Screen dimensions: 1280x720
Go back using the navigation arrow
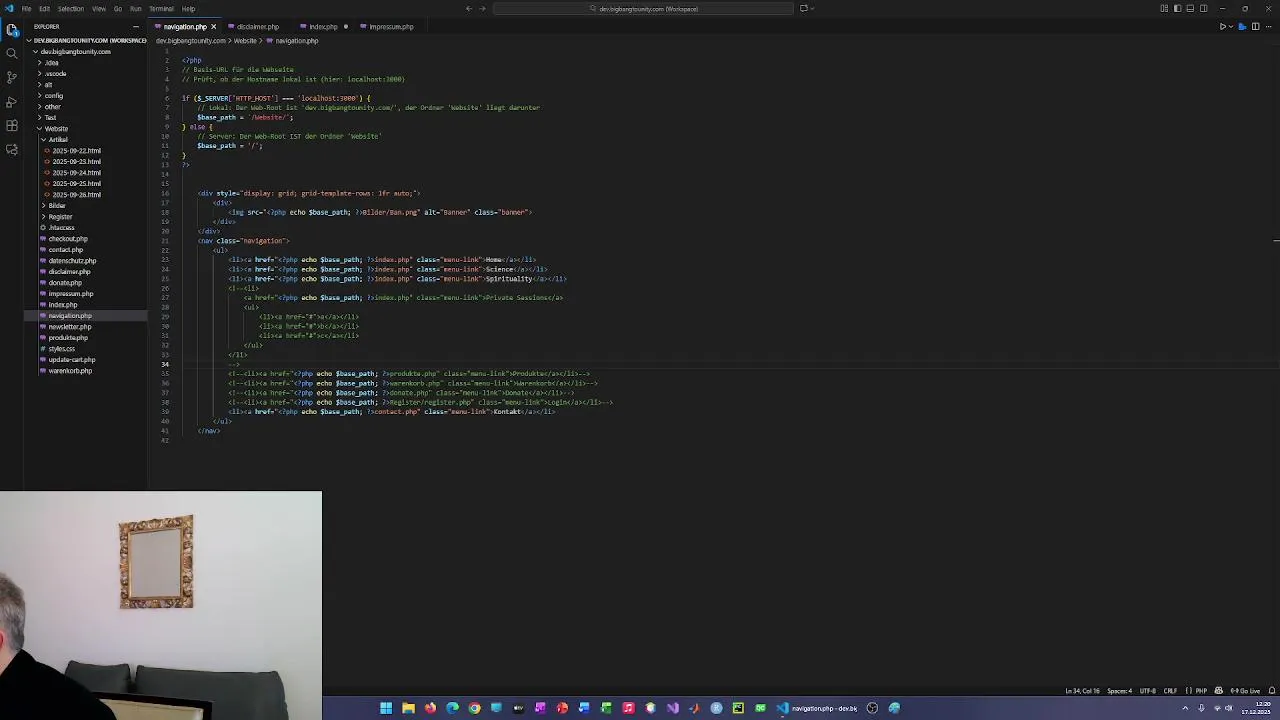click(x=468, y=9)
